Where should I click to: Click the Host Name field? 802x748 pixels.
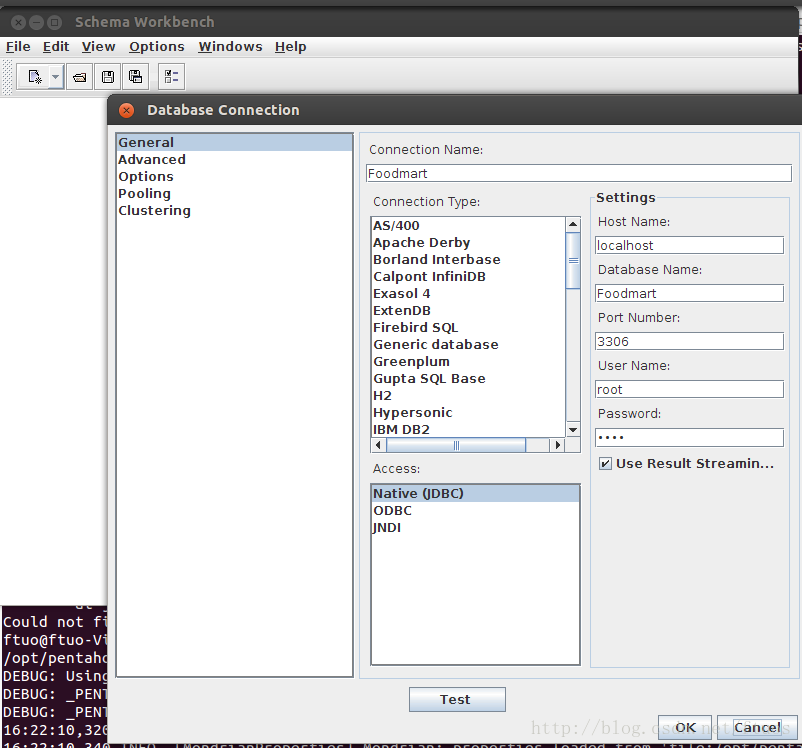tap(689, 245)
